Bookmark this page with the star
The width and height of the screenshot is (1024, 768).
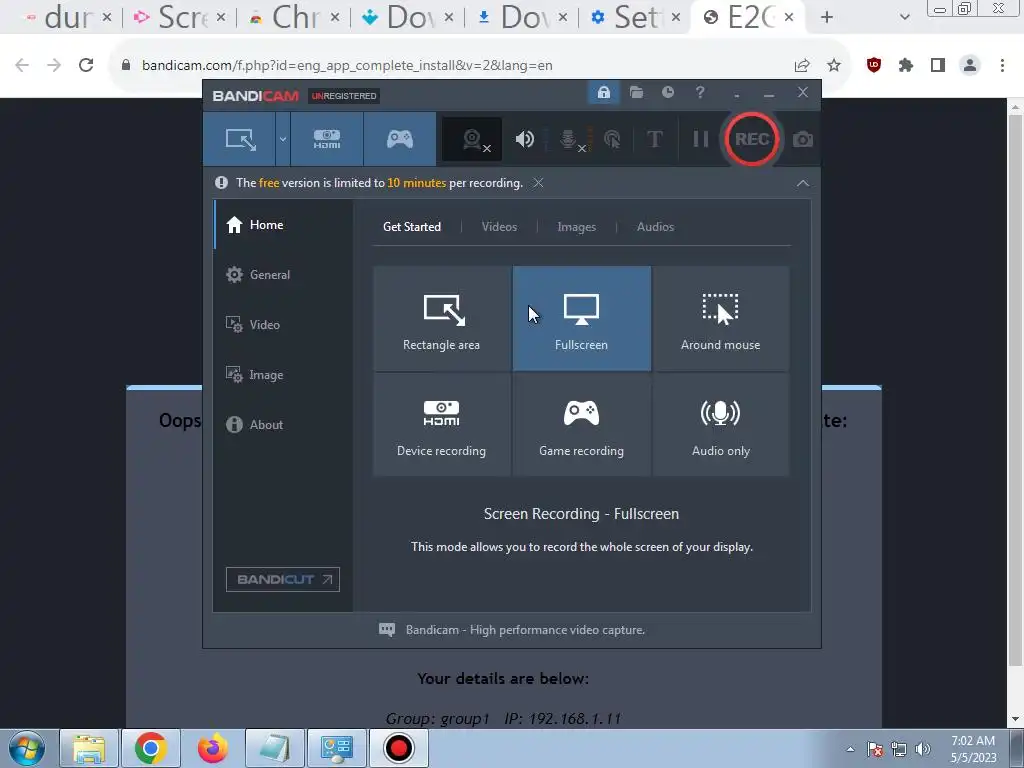click(834, 65)
